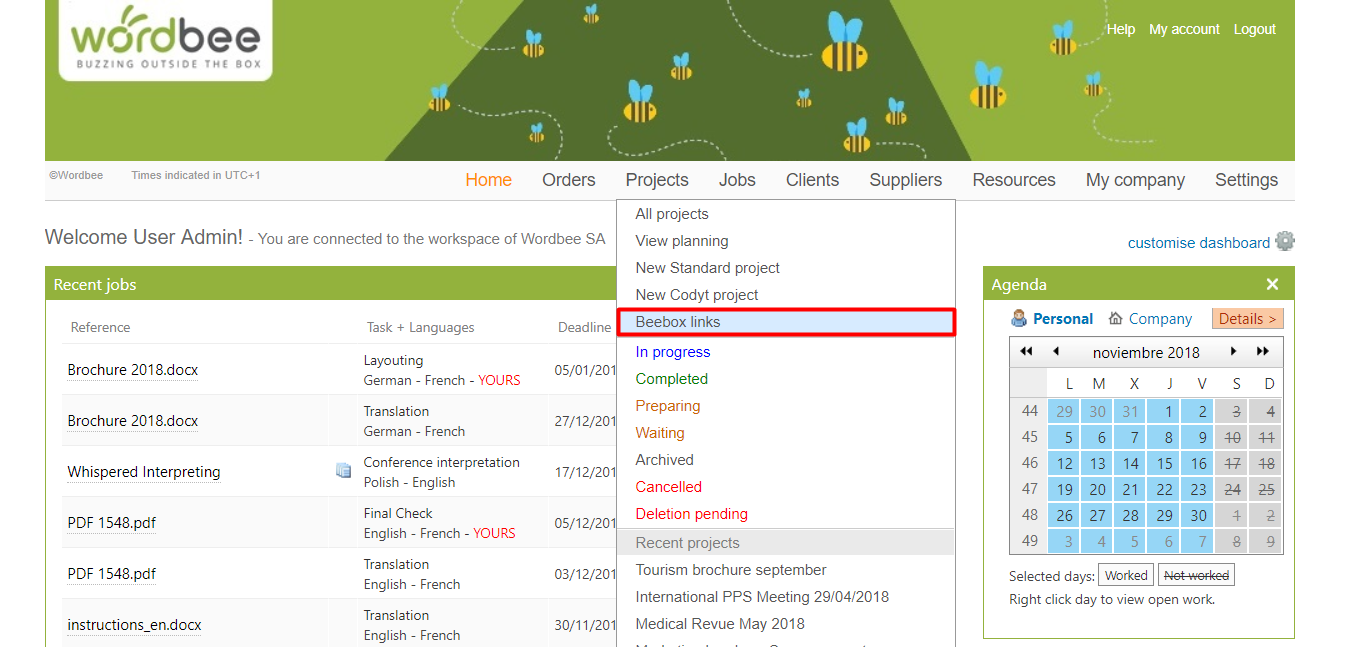Click icon beside Whispered Interpreting job
Image resolution: width=1357 pixels, height=647 pixels.
(x=343, y=471)
